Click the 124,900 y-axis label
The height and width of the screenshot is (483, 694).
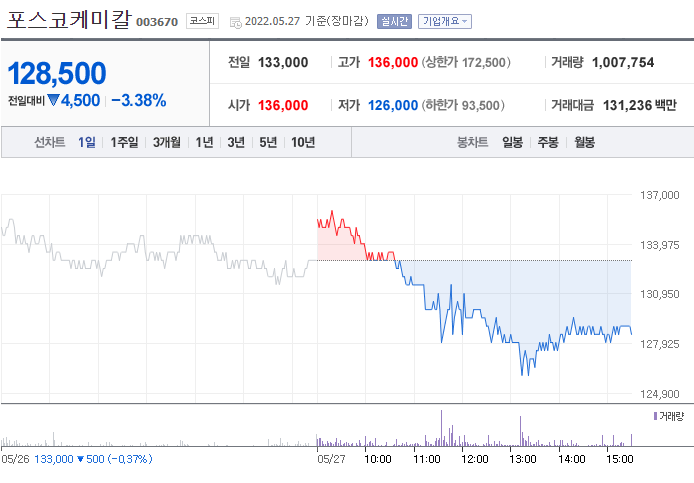(x=659, y=394)
